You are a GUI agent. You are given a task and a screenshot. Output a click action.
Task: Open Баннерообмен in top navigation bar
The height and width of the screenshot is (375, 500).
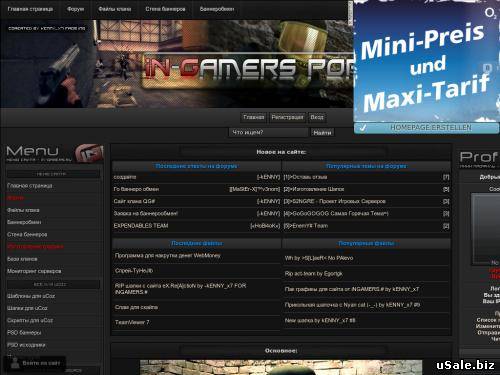click(217, 9)
